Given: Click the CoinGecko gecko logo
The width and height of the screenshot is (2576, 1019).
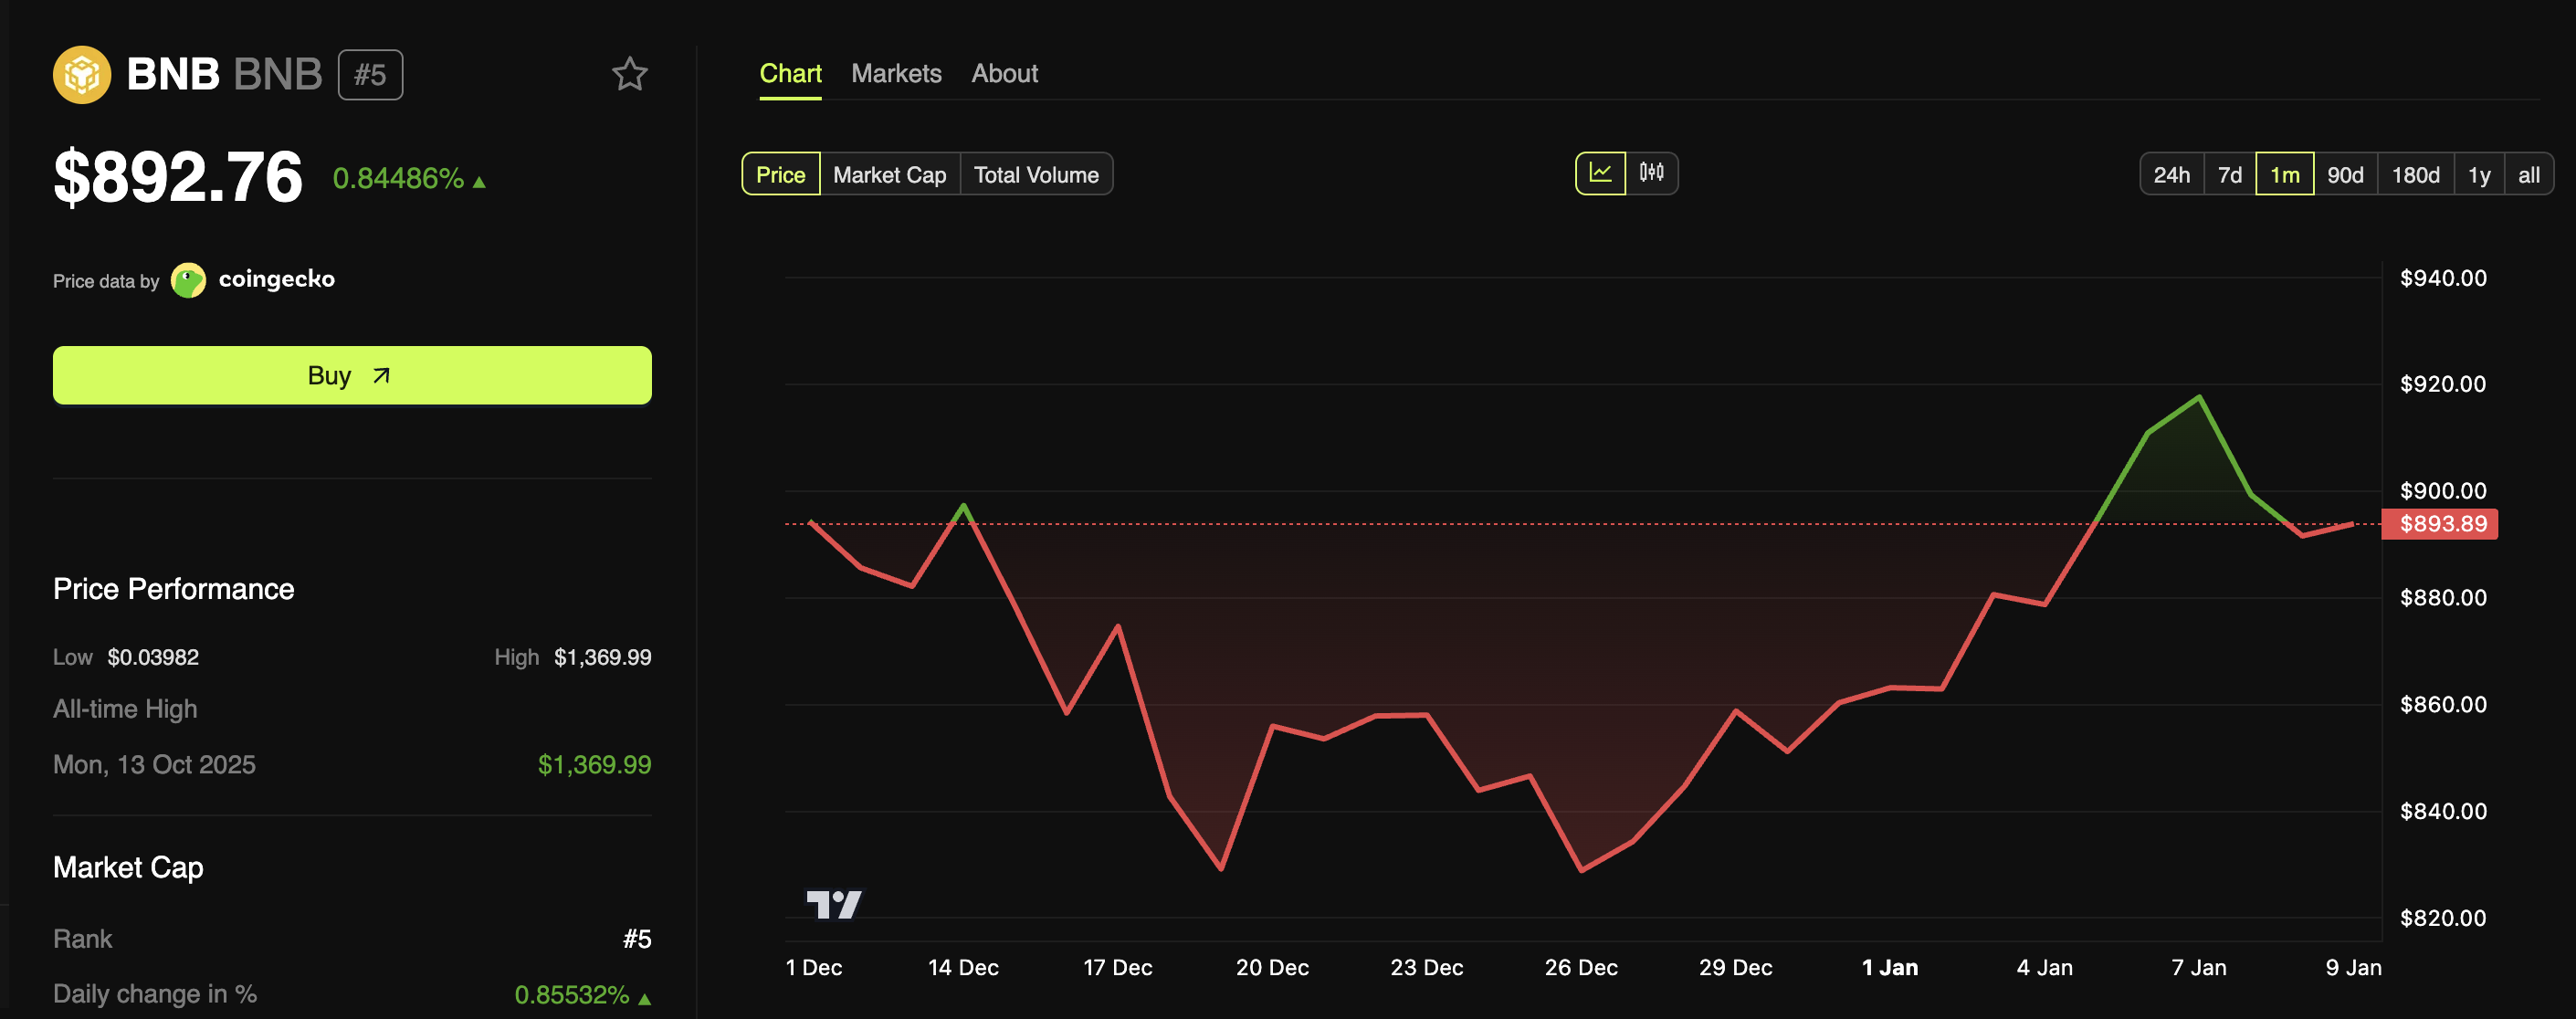Looking at the screenshot, I should click(188, 280).
